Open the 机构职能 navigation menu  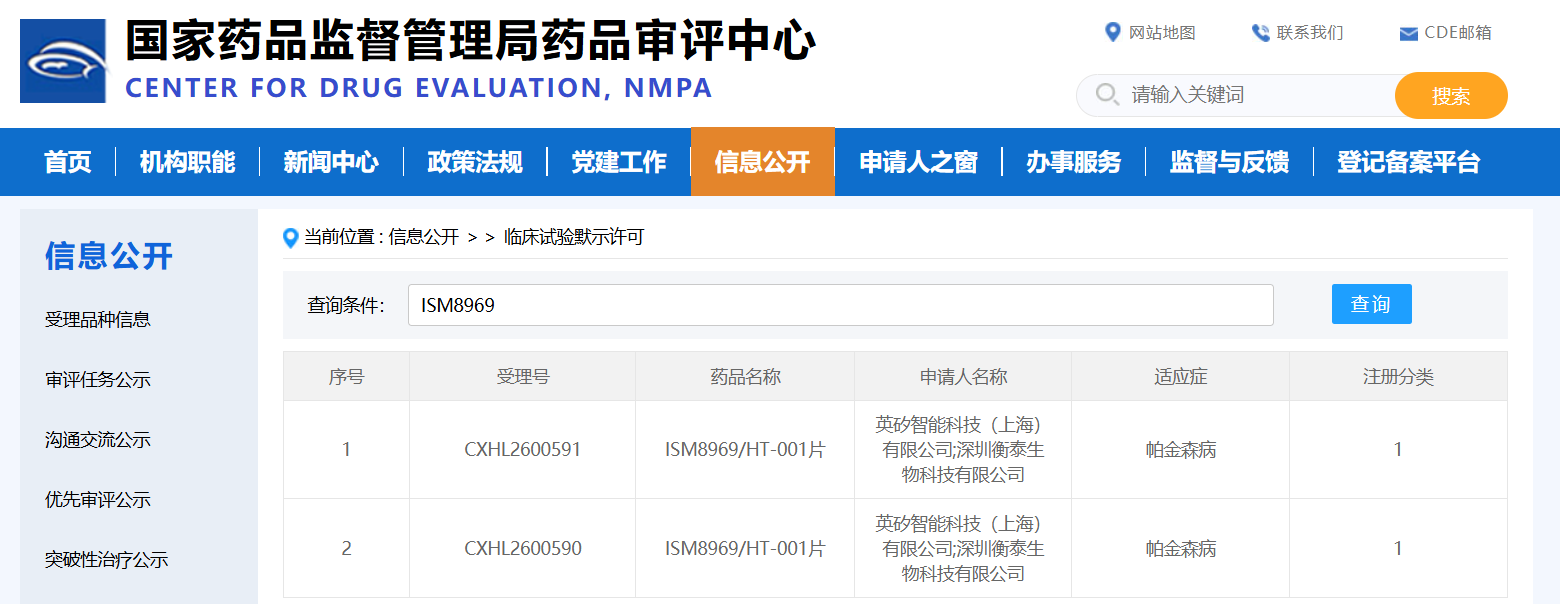click(x=187, y=162)
